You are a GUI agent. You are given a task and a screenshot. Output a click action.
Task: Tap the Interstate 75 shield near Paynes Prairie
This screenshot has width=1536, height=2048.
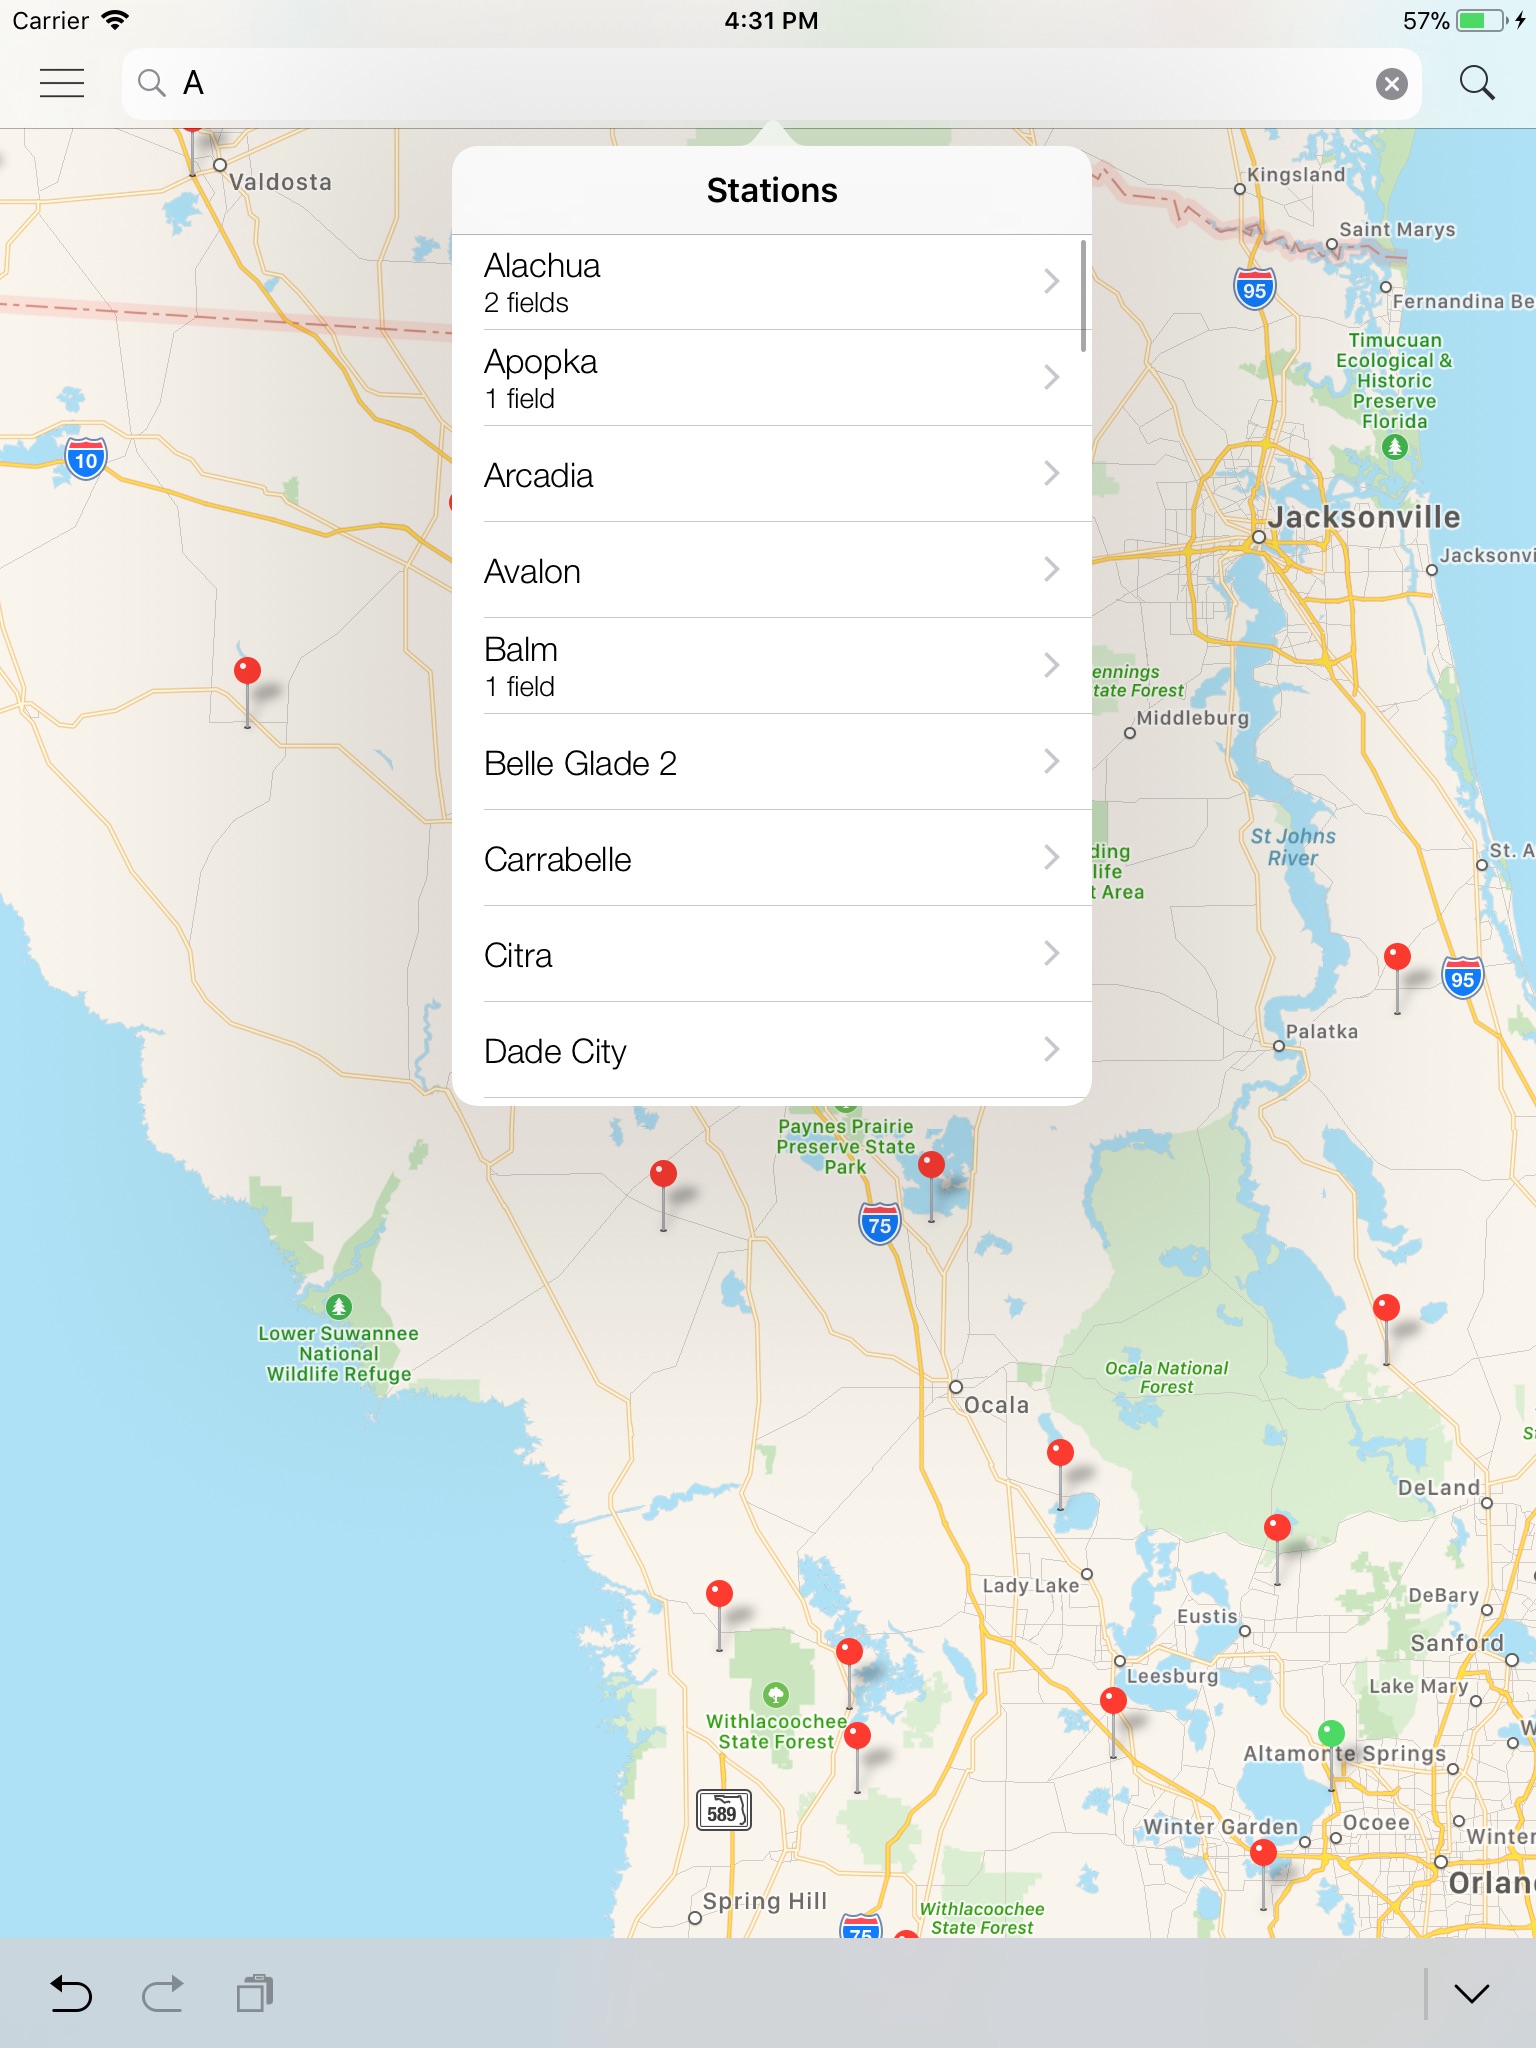point(879,1225)
